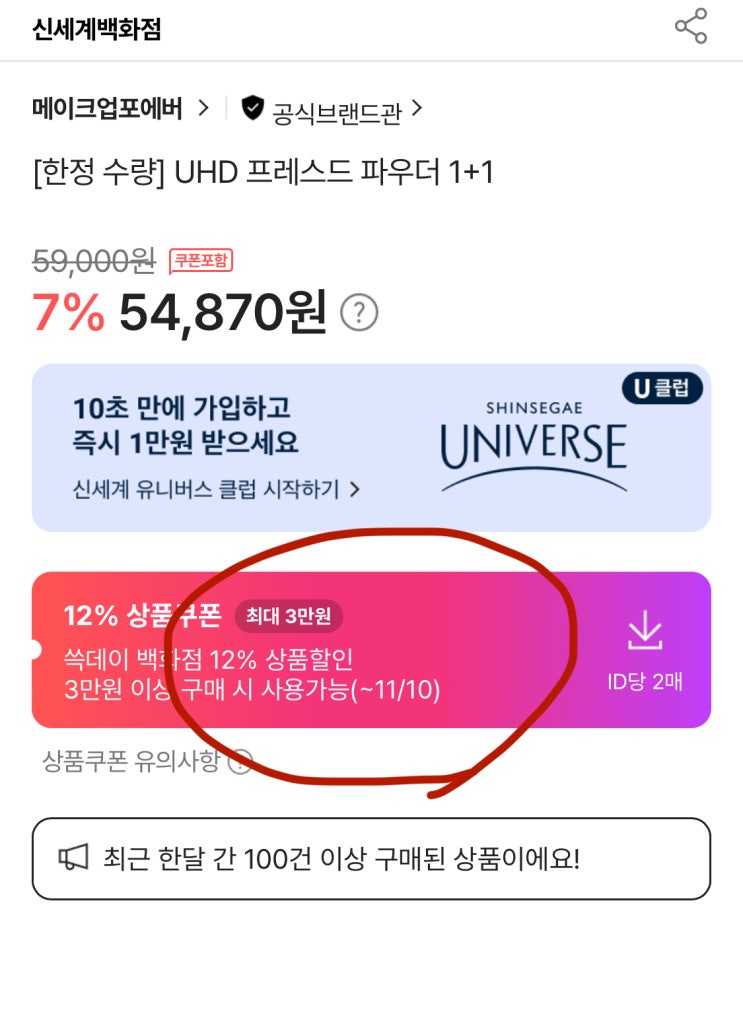The width and height of the screenshot is (743, 1010).
Task: Select the UHD 프레스드 파우더 1+1 product title
Action: 263,172
